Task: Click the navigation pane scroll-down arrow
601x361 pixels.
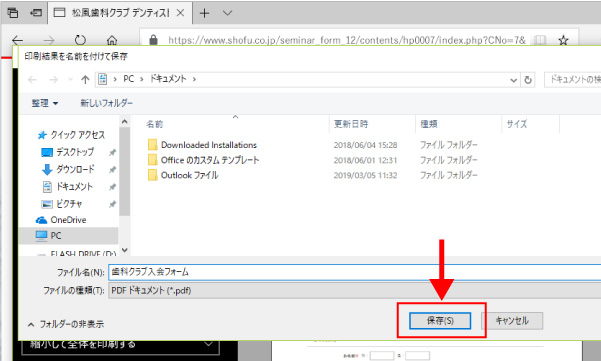Action: pyautogui.click(x=124, y=250)
